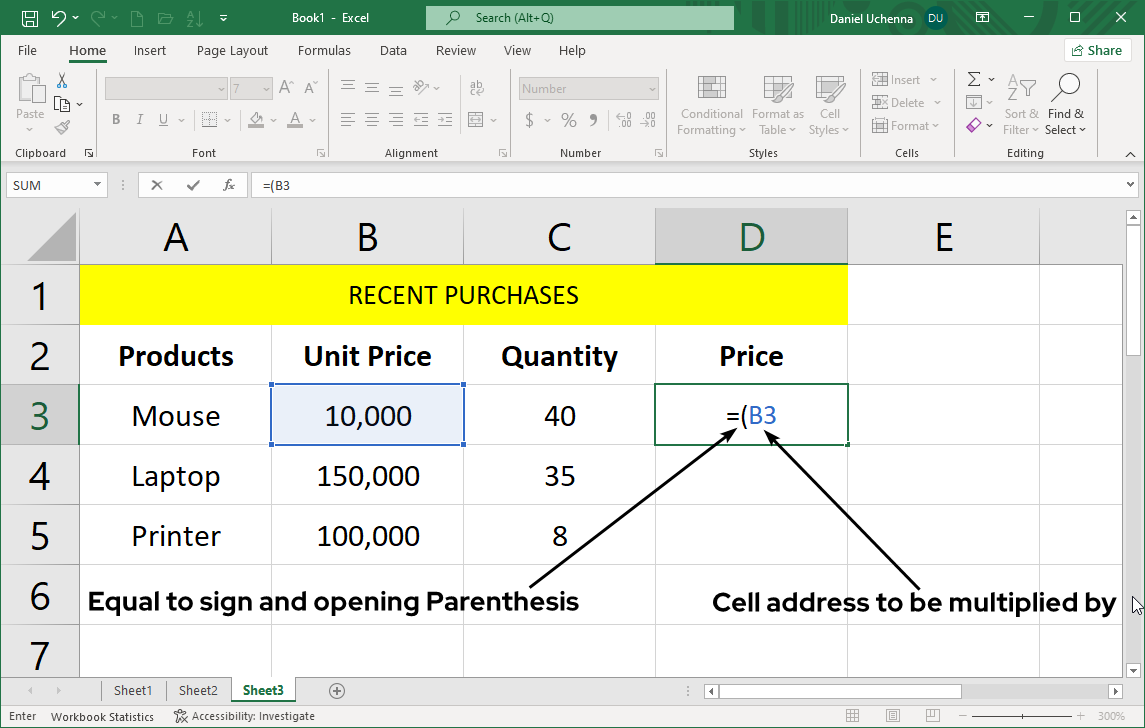Toggle underline on the selection
The width and height of the screenshot is (1145, 728).
pyautogui.click(x=161, y=118)
